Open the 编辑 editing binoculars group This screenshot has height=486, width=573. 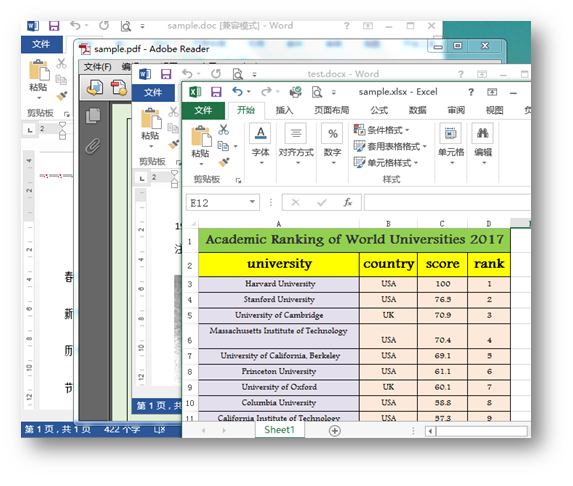[x=483, y=144]
